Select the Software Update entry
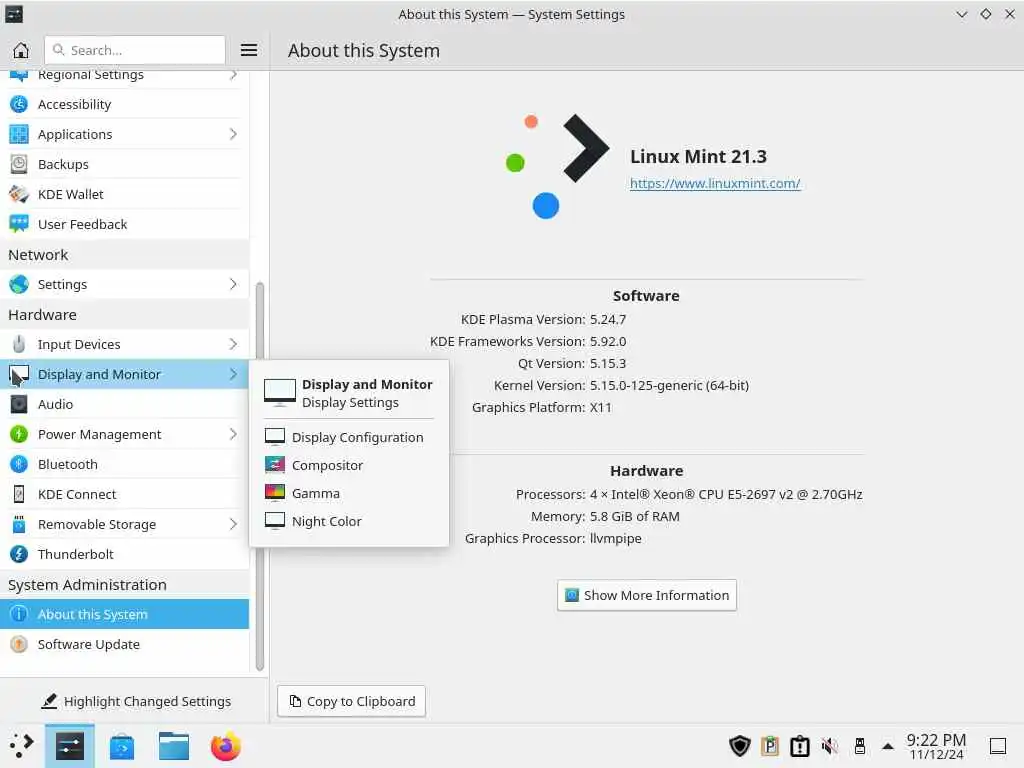Viewport: 1024px width, 768px height. tap(124, 645)
